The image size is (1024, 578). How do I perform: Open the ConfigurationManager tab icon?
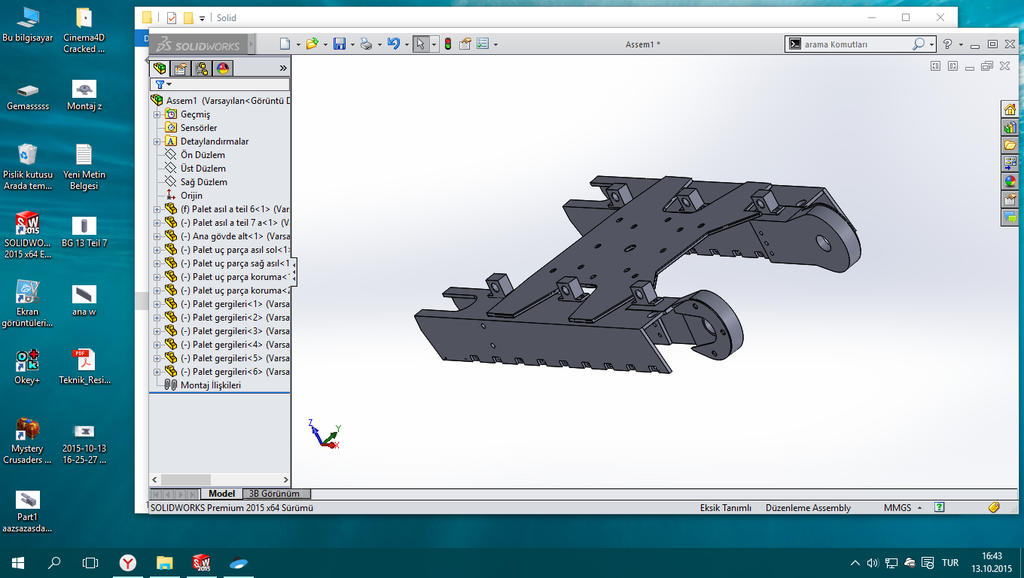pos(201,68)
